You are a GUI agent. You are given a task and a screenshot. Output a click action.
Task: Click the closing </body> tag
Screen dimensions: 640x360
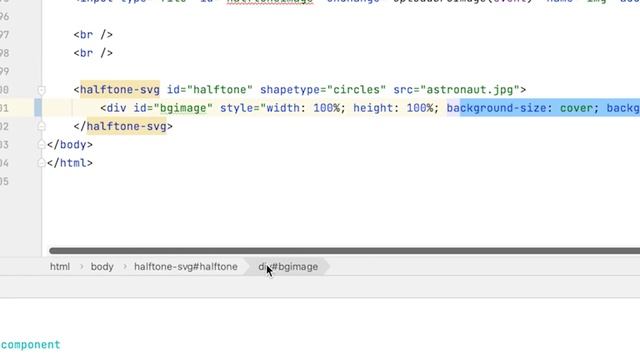[x=70, y=144]
